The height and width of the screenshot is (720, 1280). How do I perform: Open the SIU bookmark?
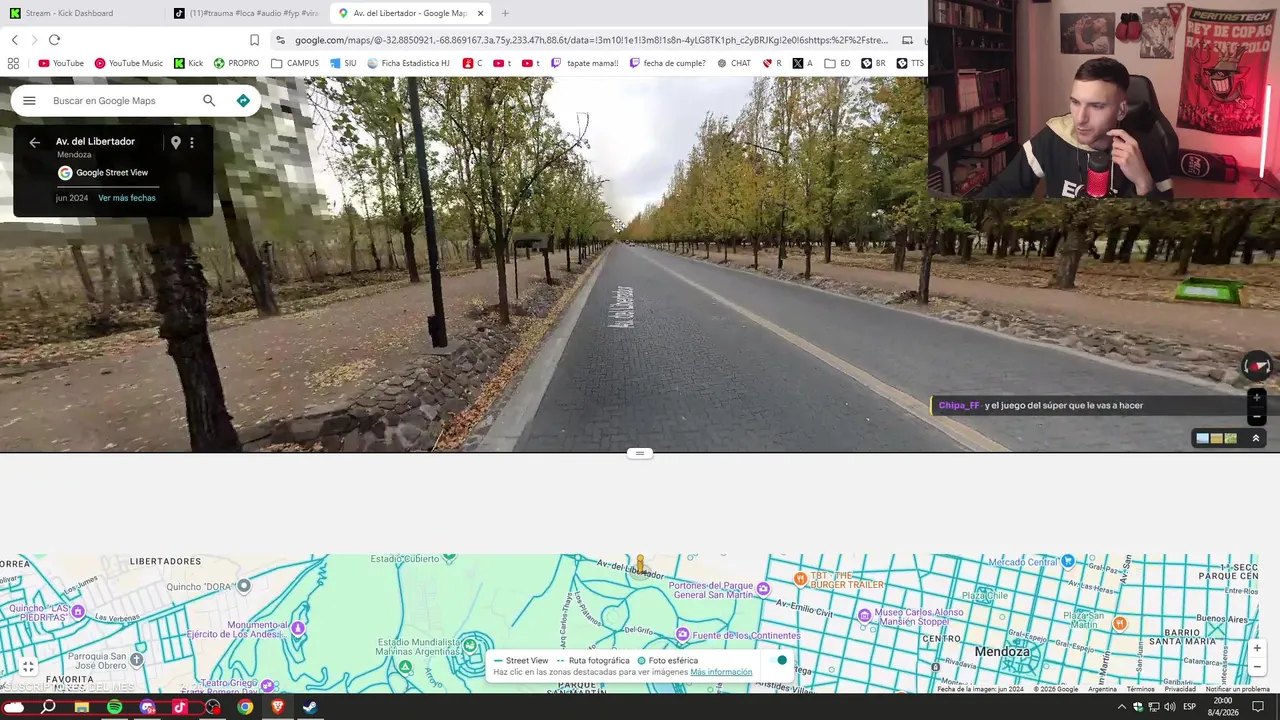click(343, 63)
